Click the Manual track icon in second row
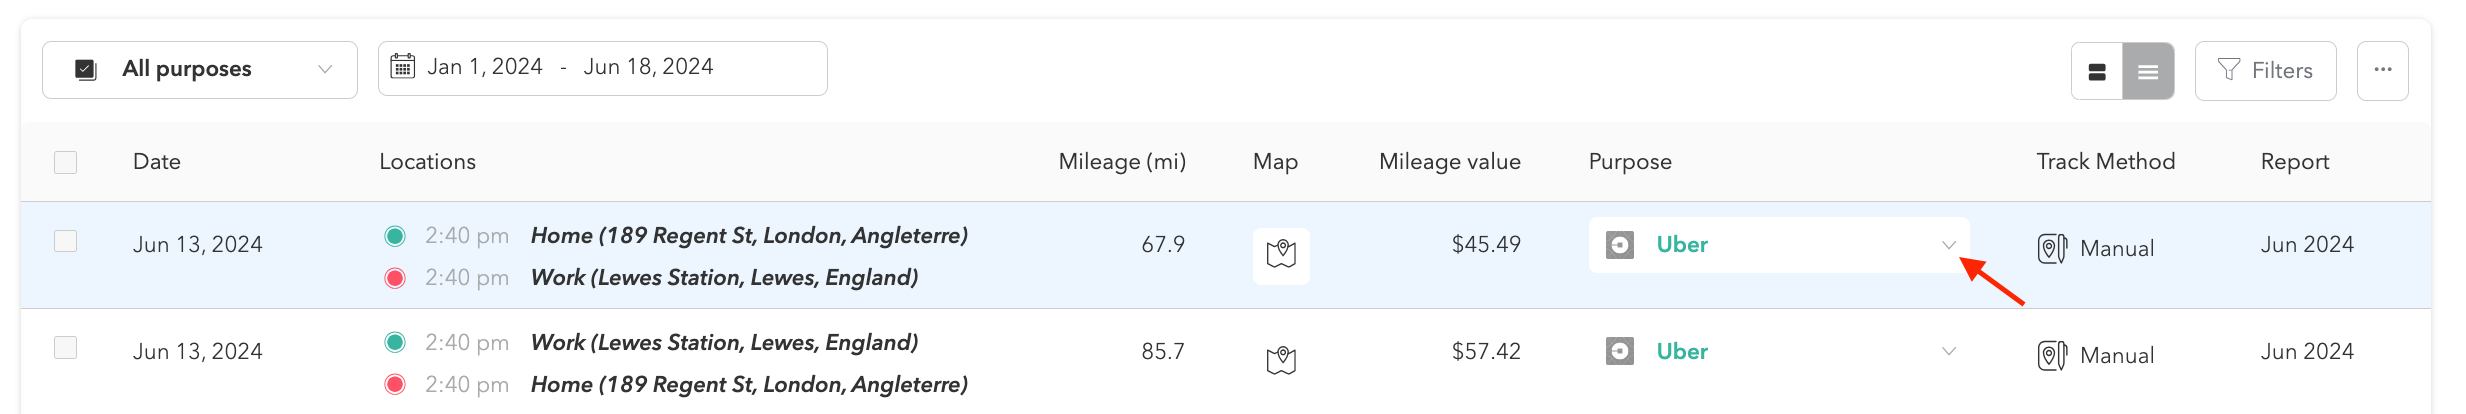2466x414 pixels. [2051, 355]
